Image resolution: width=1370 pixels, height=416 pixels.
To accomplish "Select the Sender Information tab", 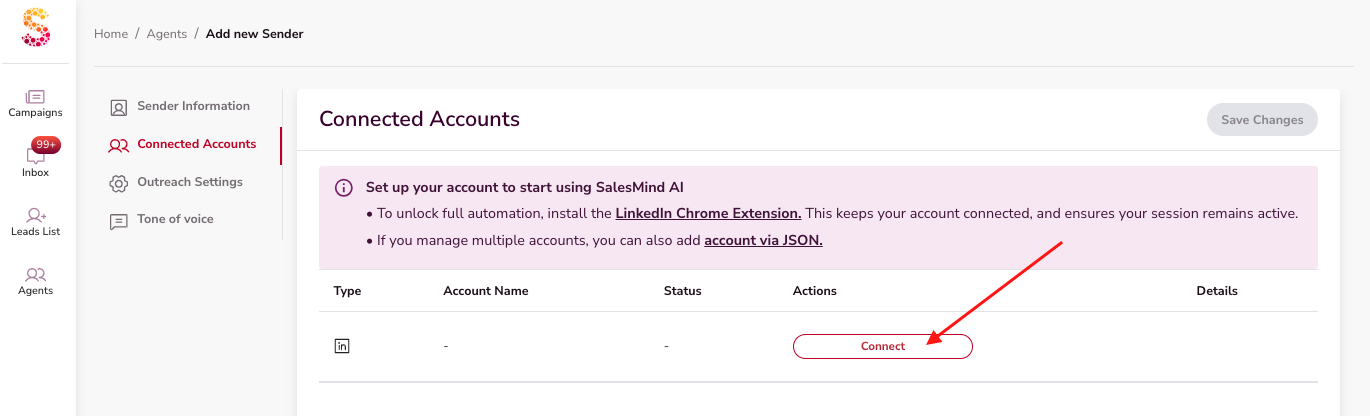I will coord(193,106).
